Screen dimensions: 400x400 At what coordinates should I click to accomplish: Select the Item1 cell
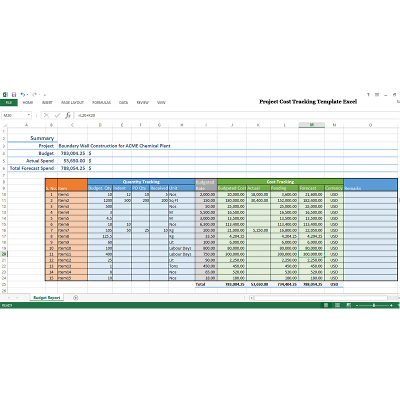pos(72,194)
